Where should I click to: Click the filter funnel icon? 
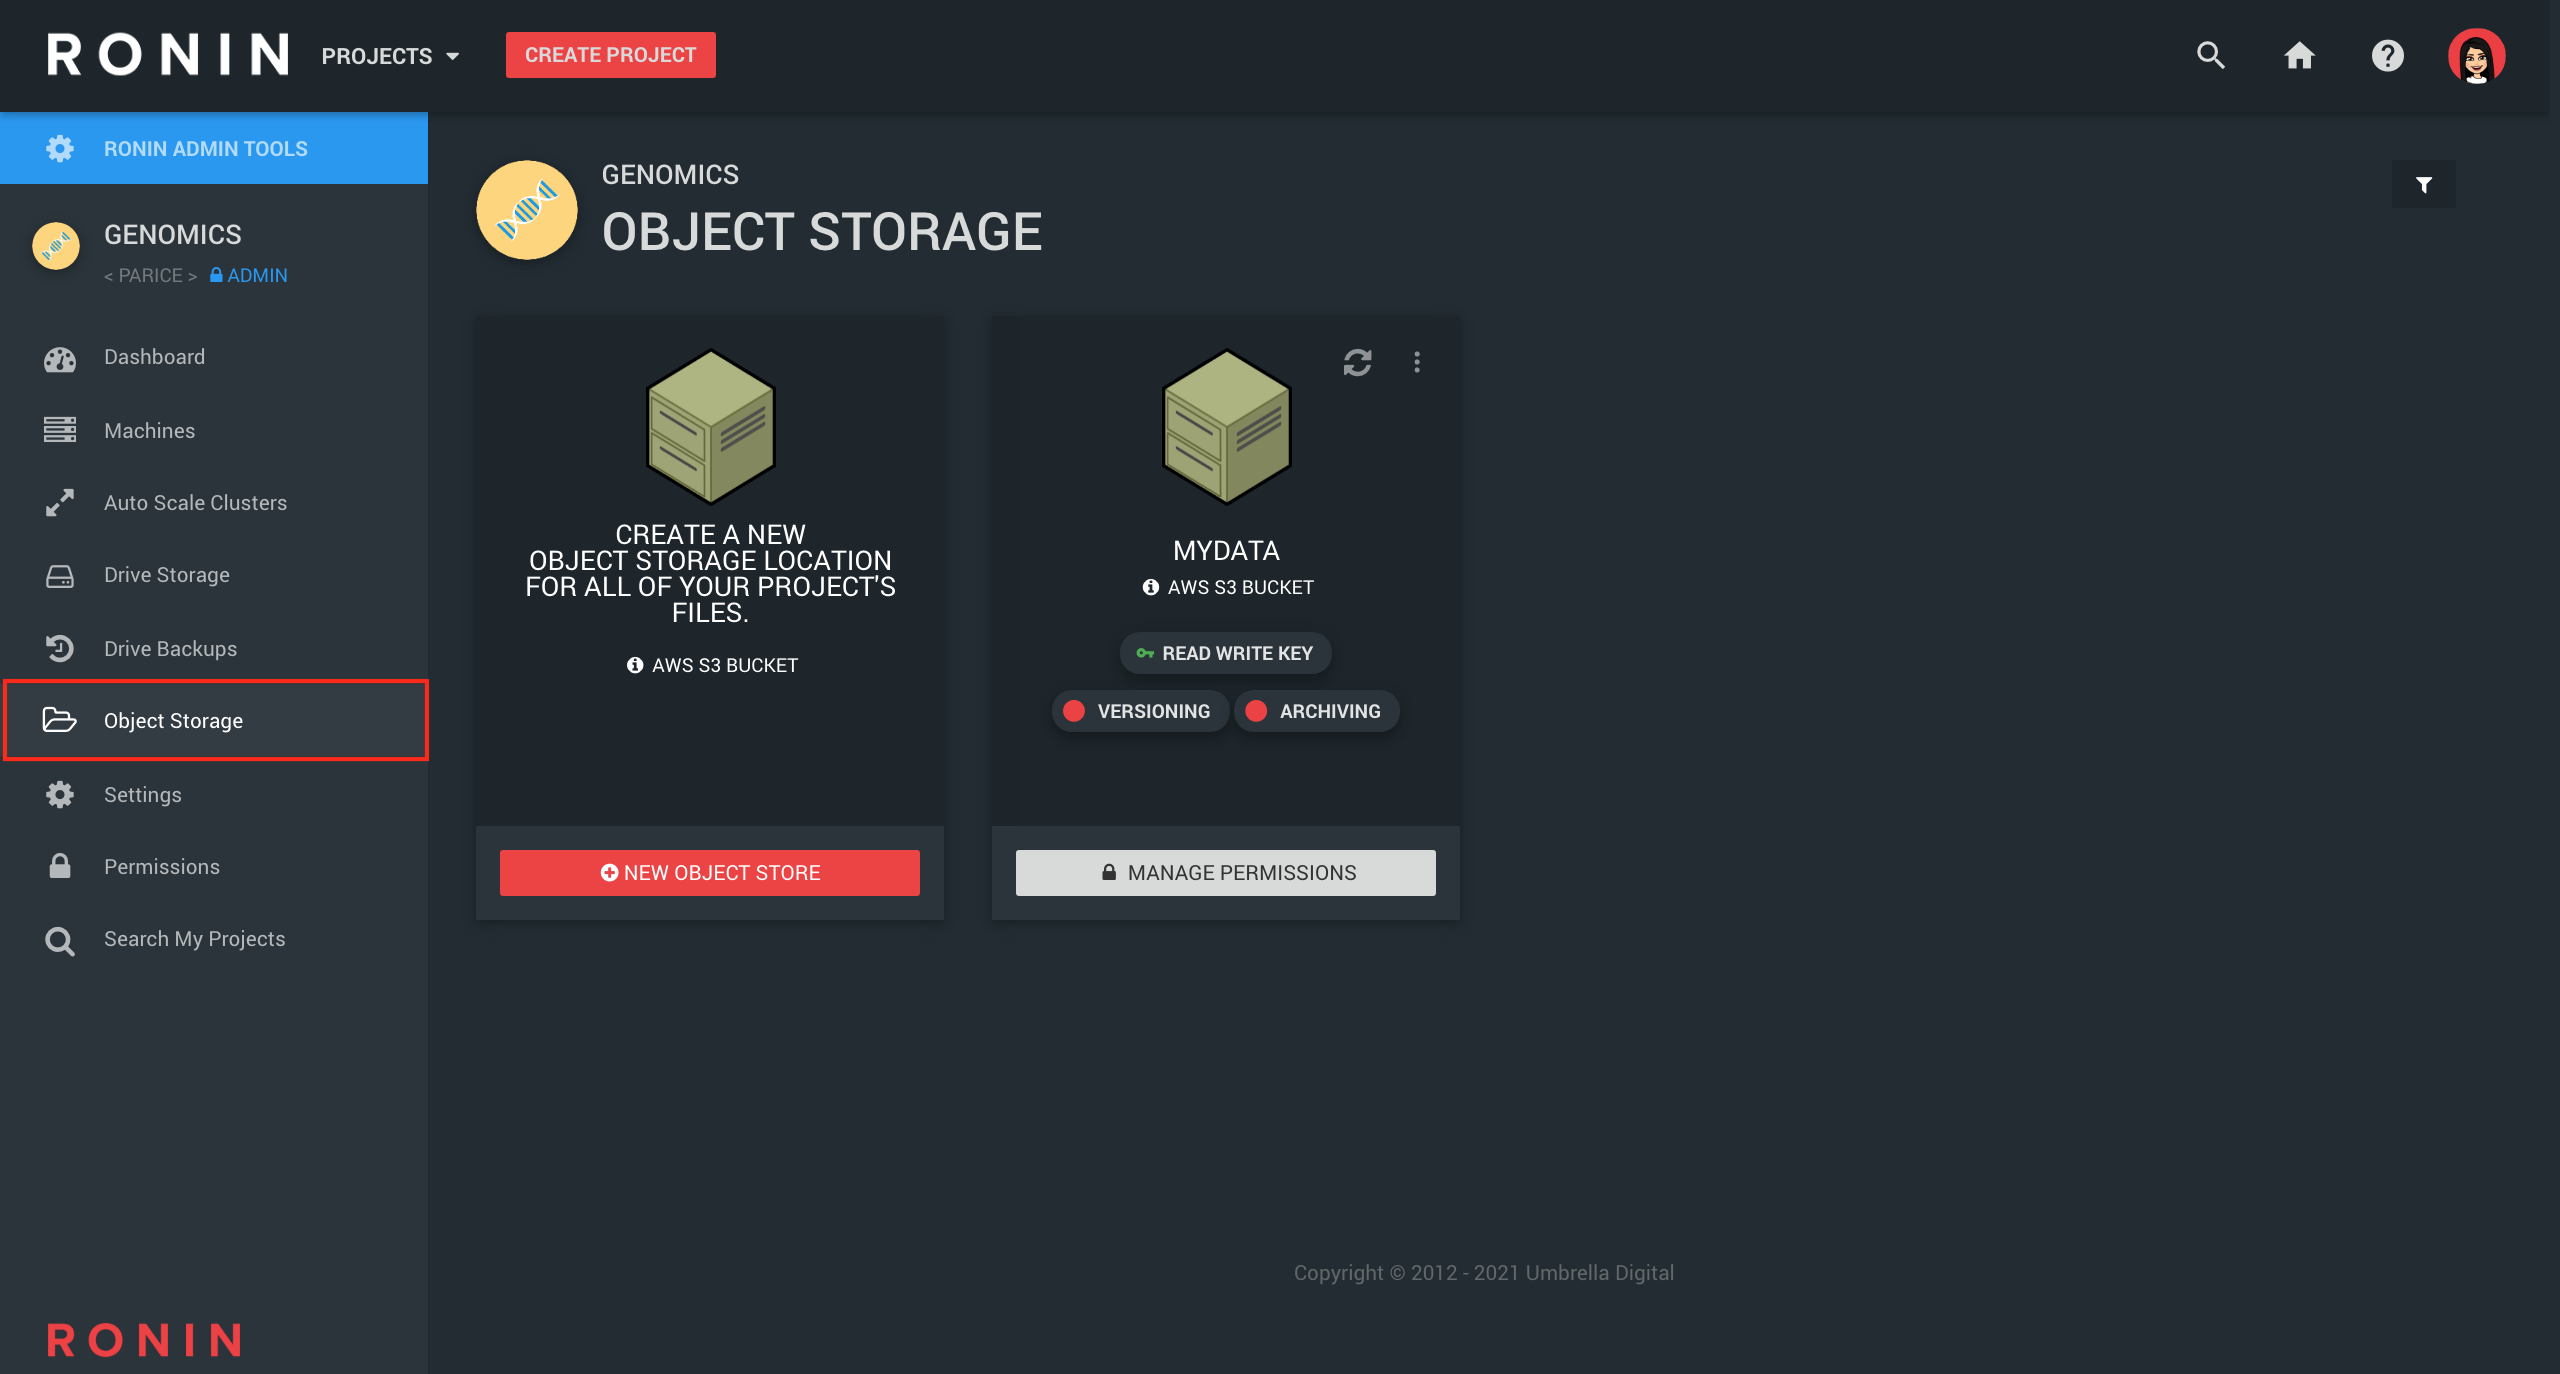[2423, 185]
